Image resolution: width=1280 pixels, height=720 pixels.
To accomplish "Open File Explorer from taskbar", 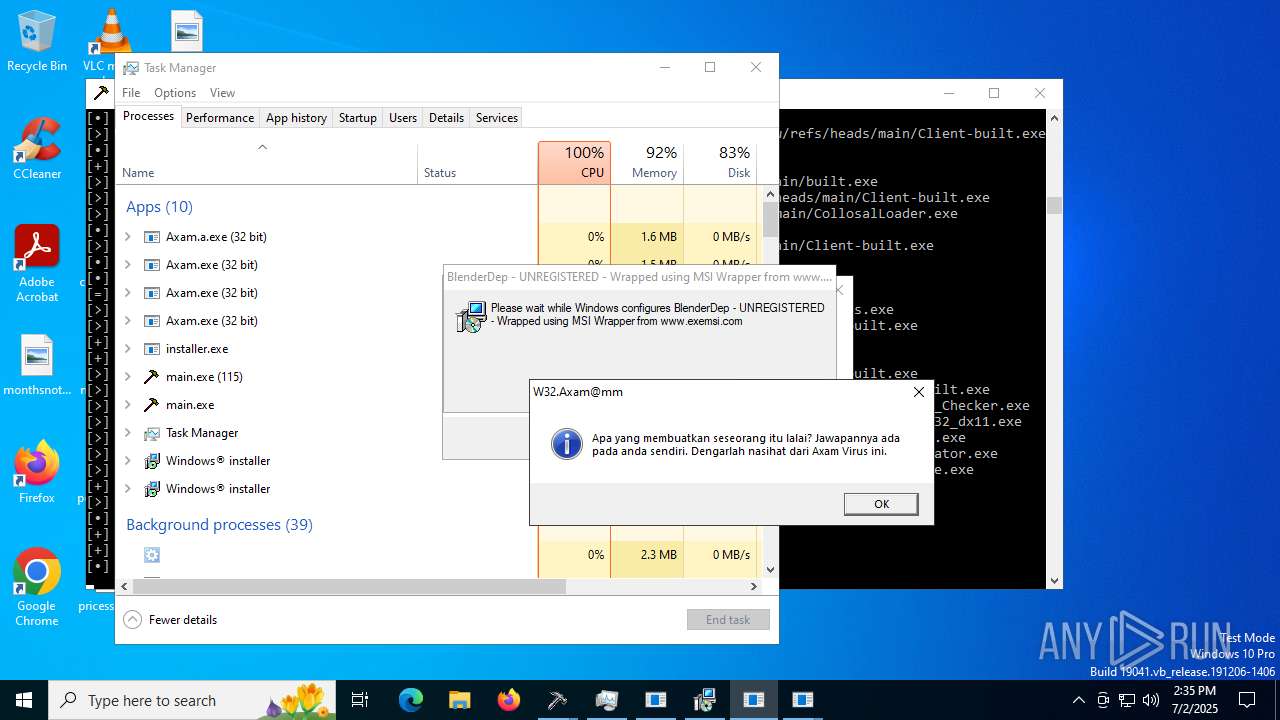I will tap(460, 700).
